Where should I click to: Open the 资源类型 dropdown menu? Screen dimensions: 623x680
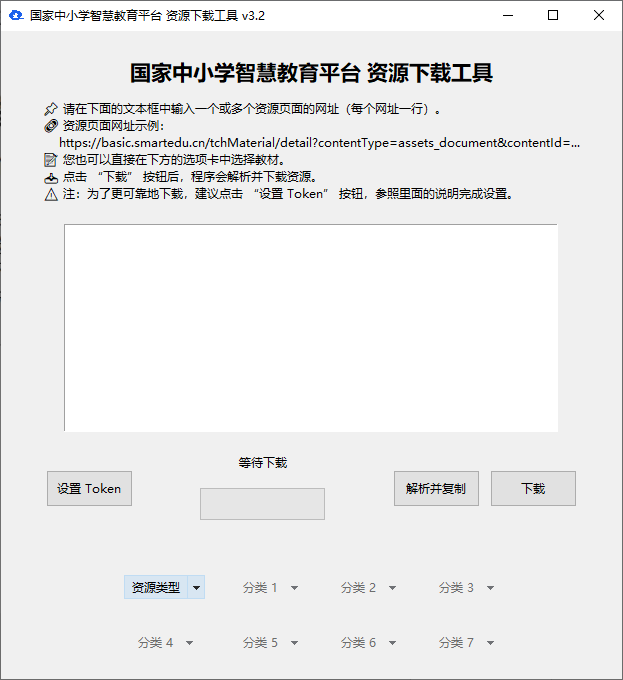165,588
